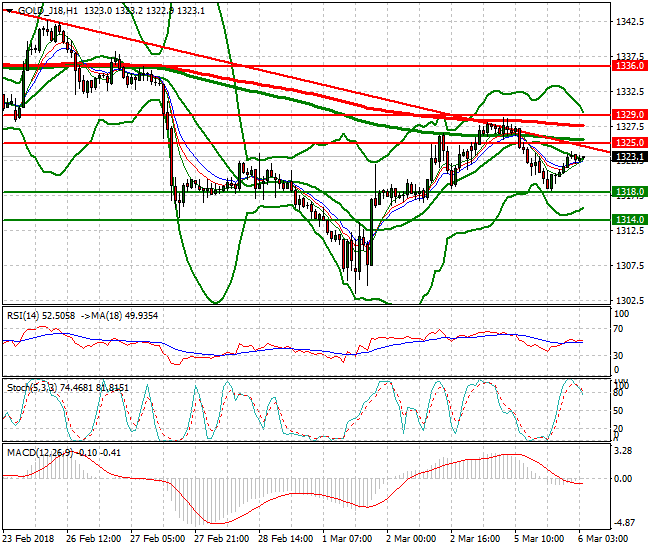650x550 pixels.
Task: Click the 1332.5 price axis value
Action: tap(630, 92)
